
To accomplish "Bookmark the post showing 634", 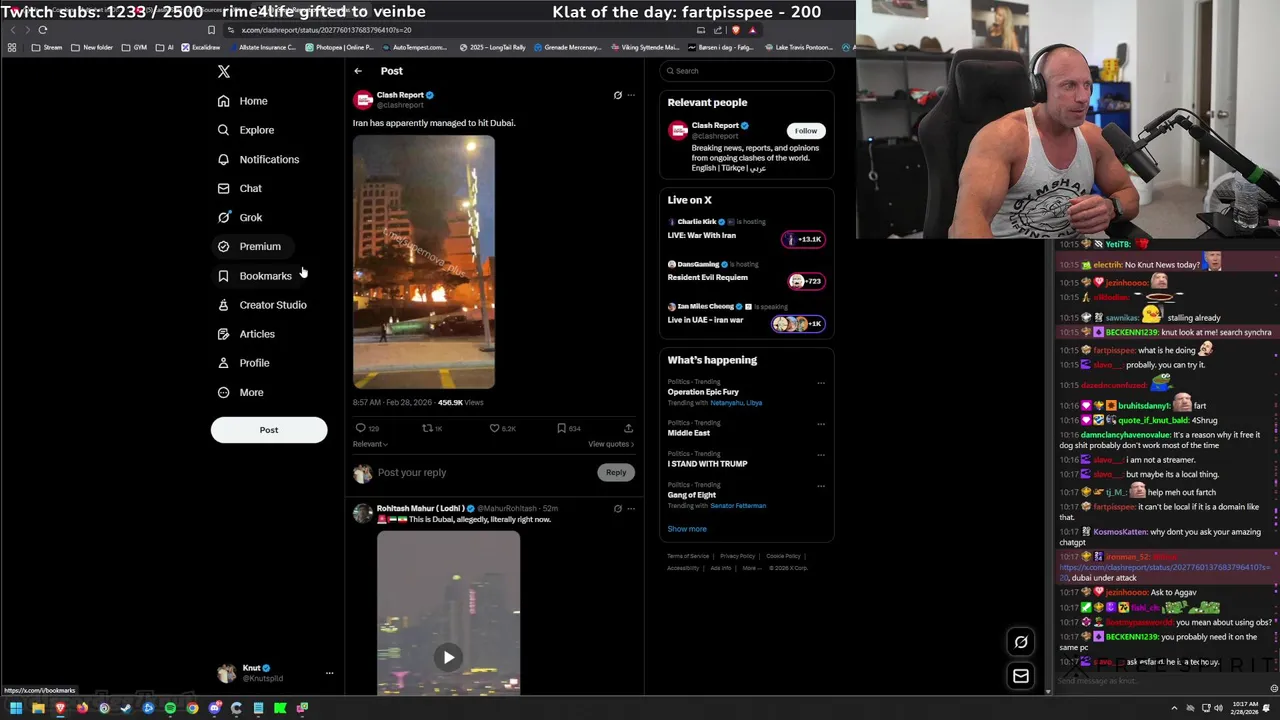I will (x=561, y=428).
